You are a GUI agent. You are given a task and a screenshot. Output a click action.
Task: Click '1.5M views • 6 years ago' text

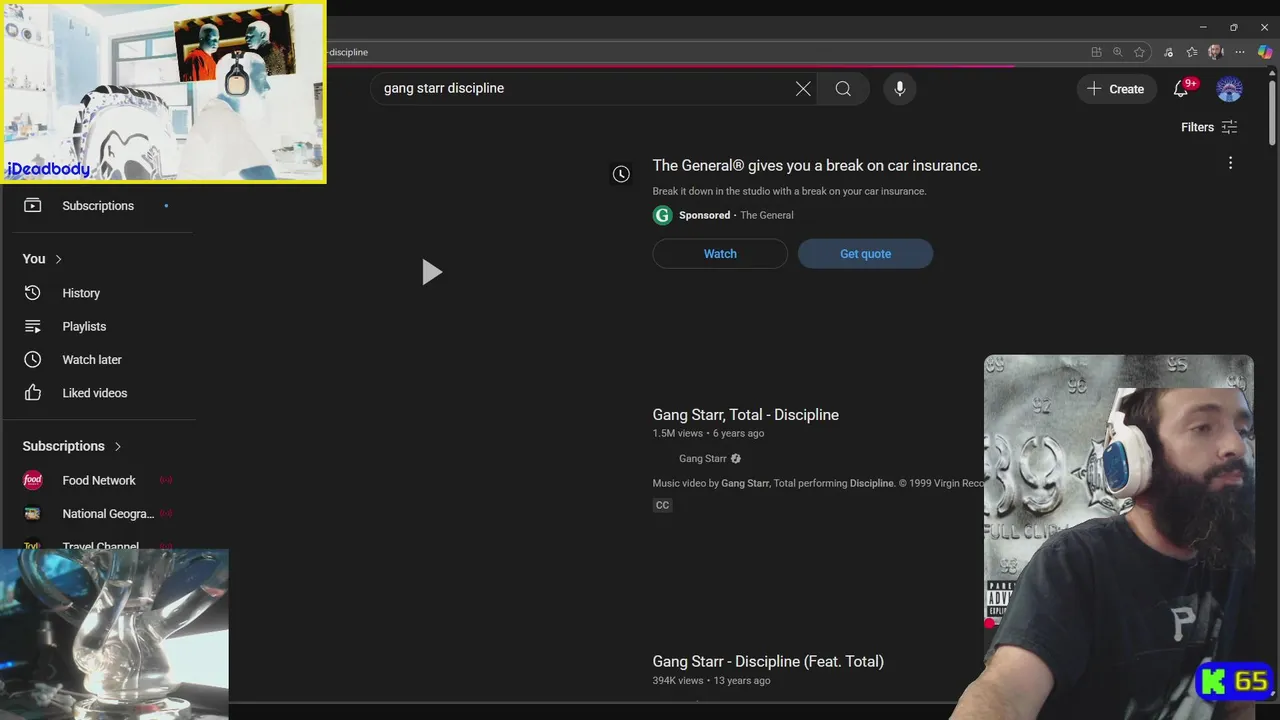pyautogui.click(x=708, y=434)
